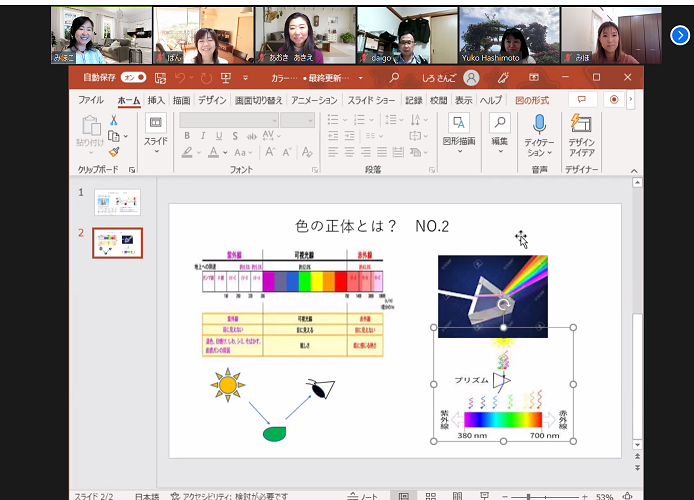This screenshot has height=500, width=694.
Task: Click the increase font size icon
Action: click(270, 152)
